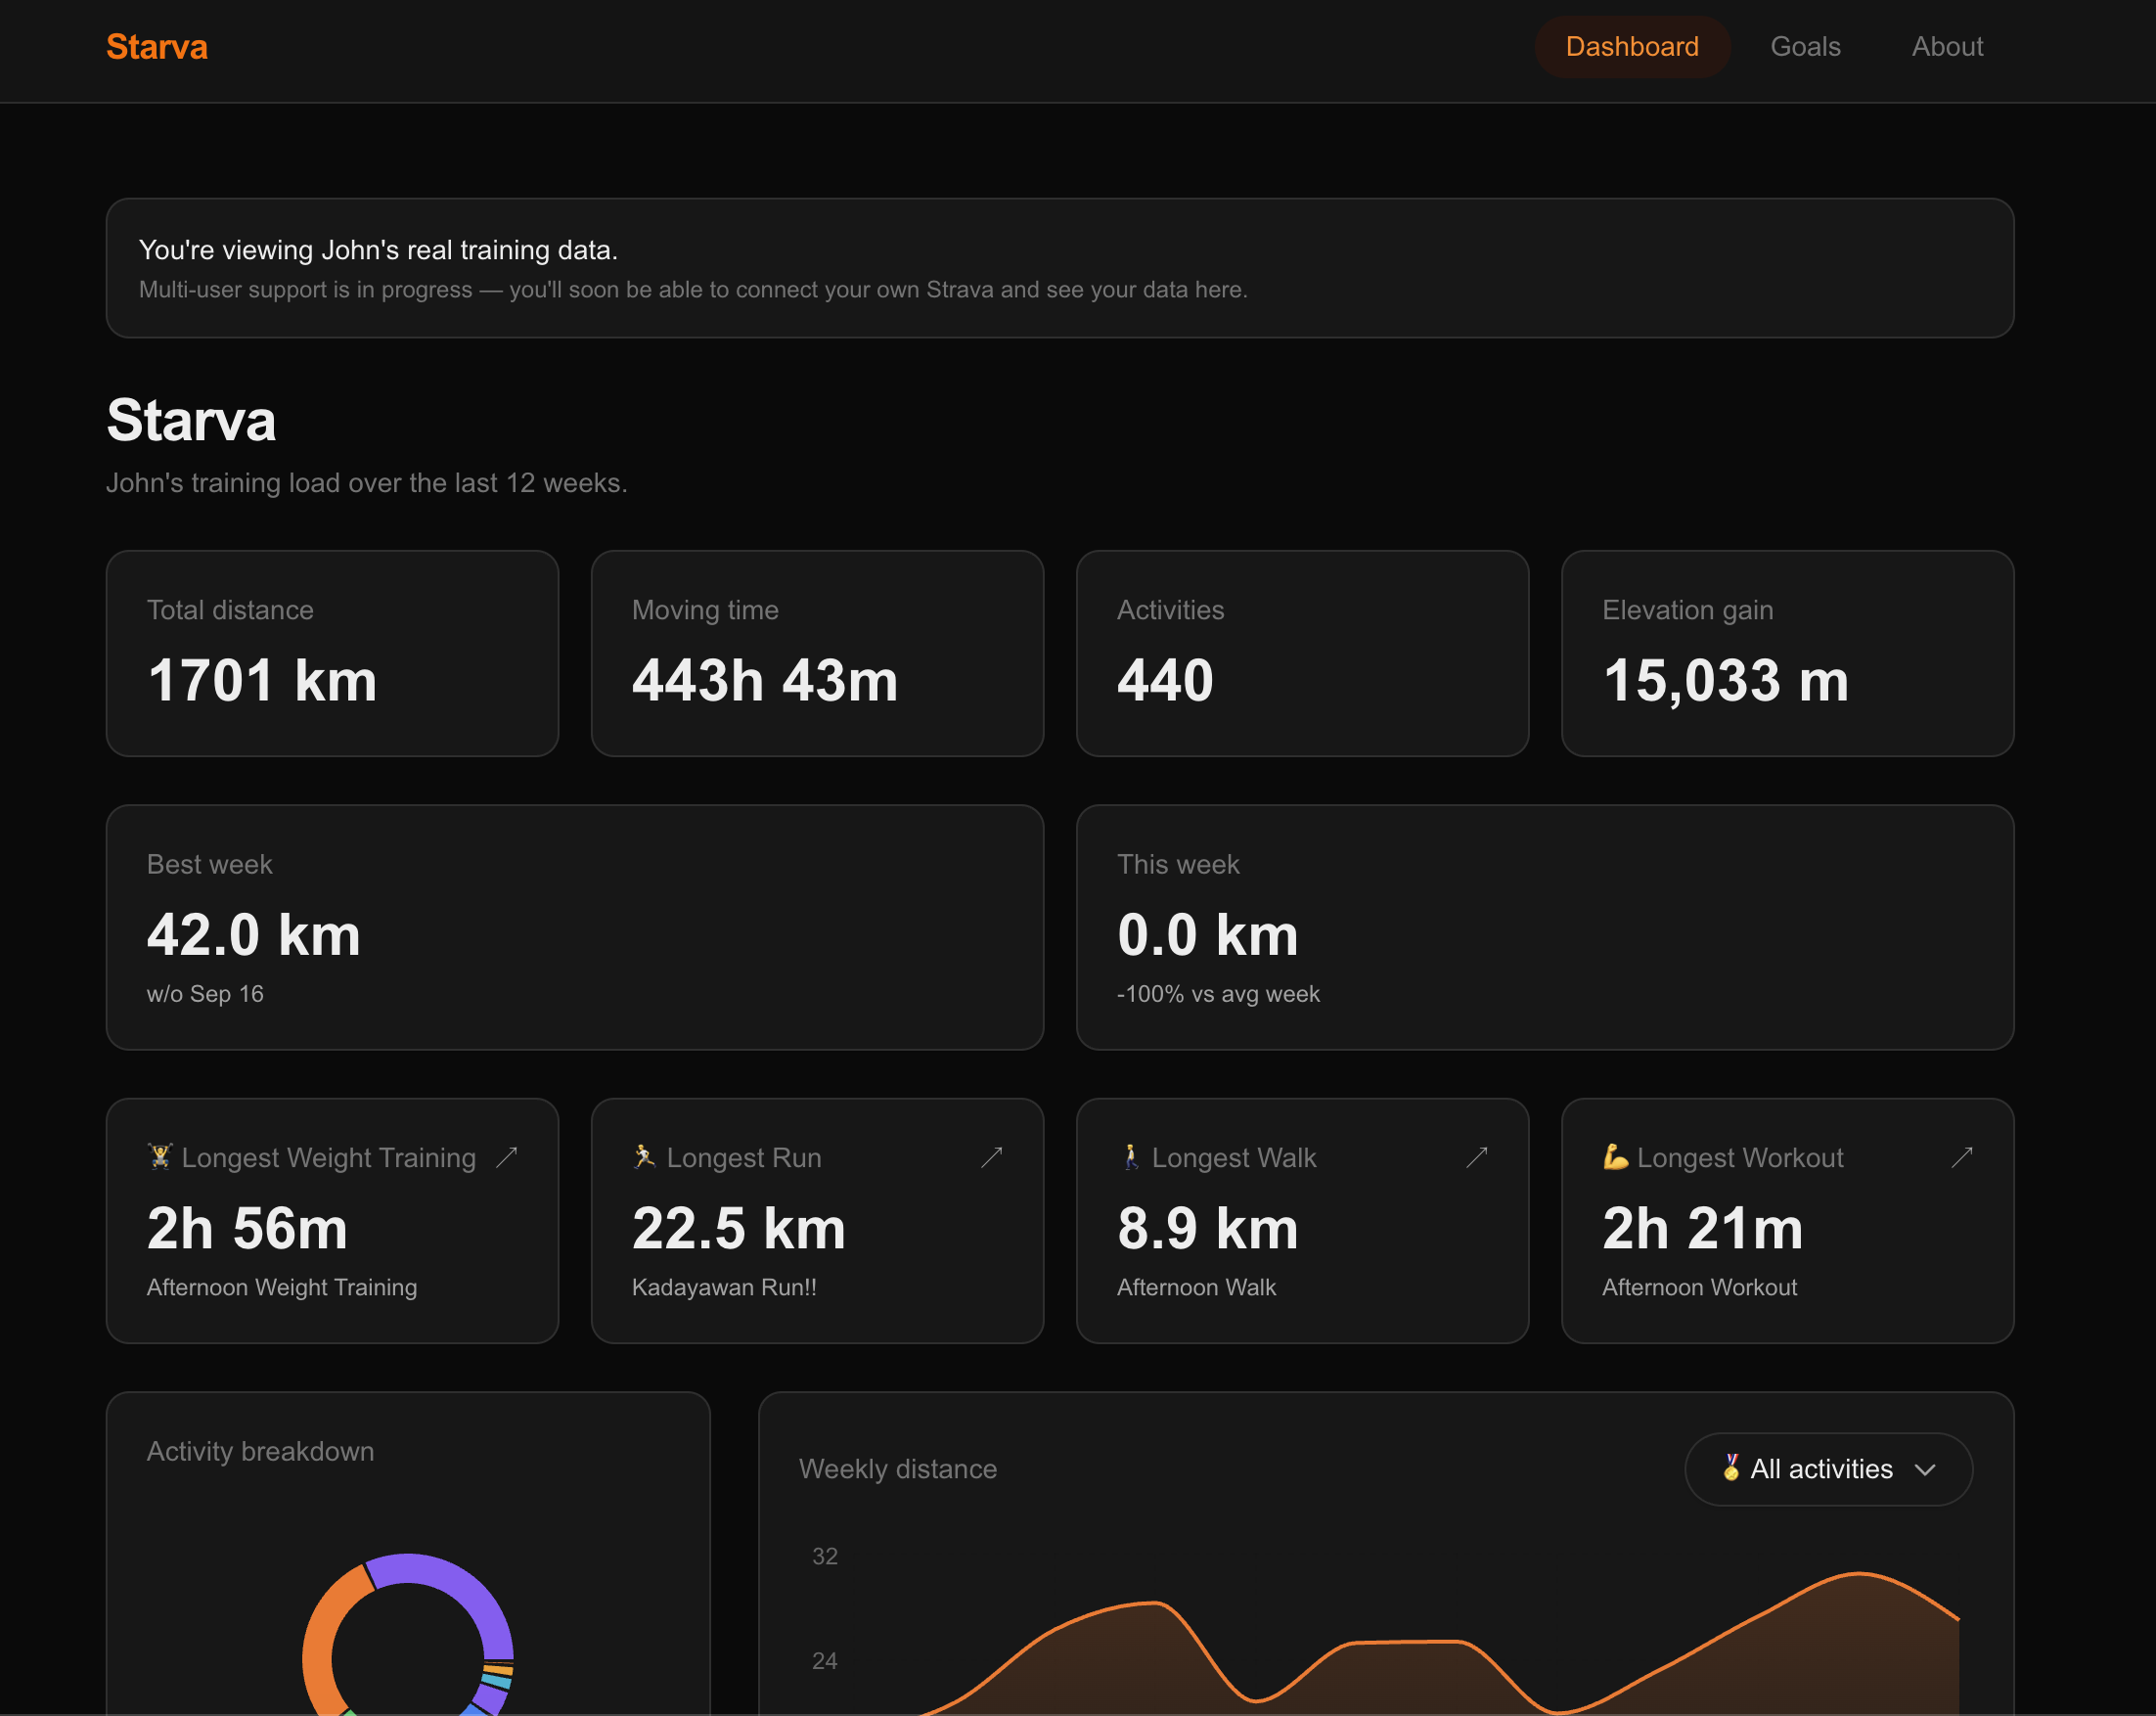Expand the All activities dropdown

tap(1828, 1469)
